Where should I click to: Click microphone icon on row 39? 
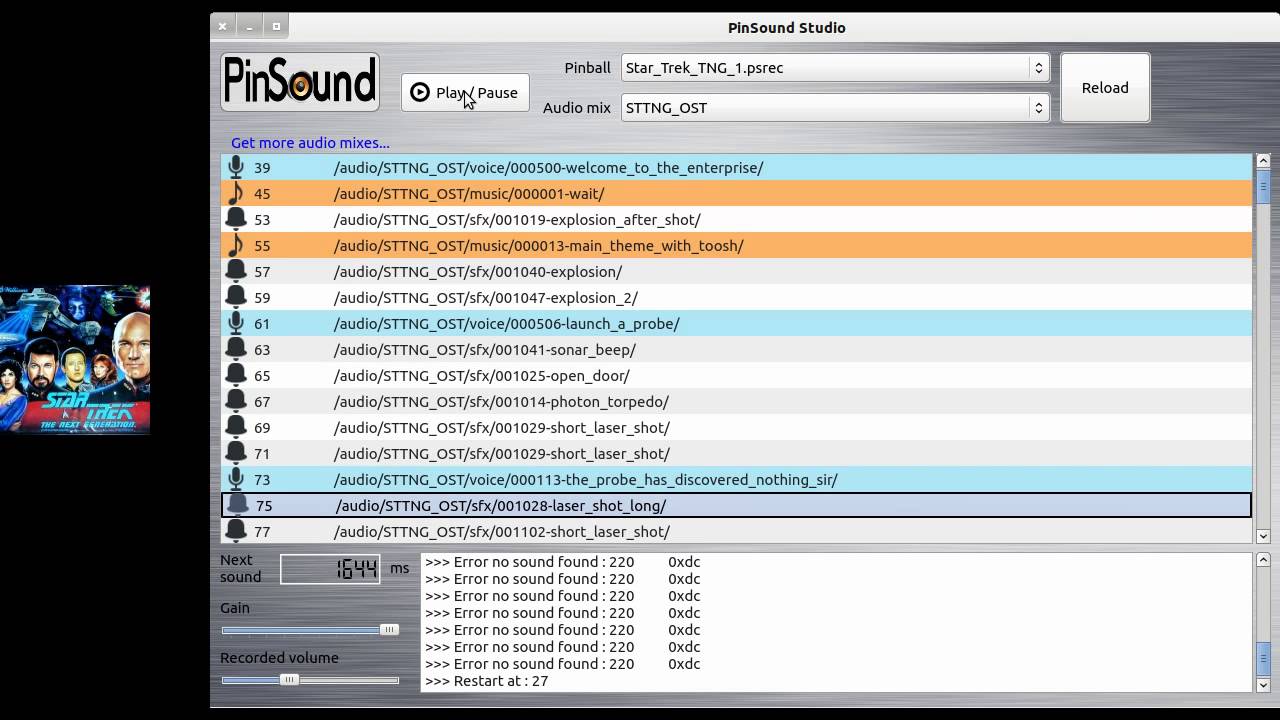pos(236,167)
